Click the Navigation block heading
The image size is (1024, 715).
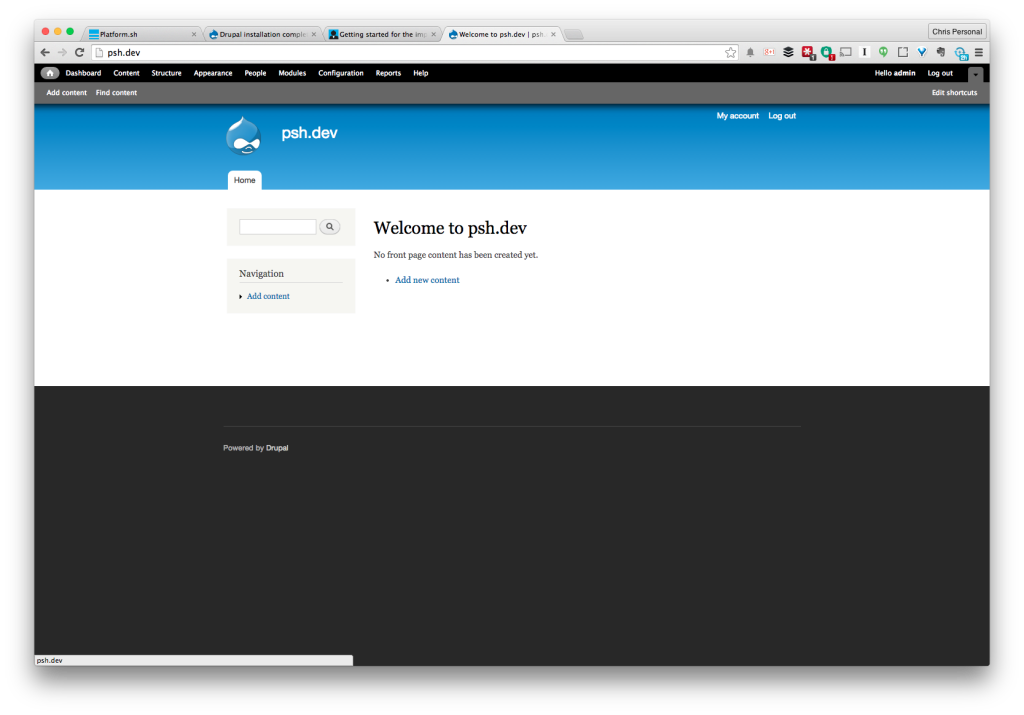(x=261, y=274)
